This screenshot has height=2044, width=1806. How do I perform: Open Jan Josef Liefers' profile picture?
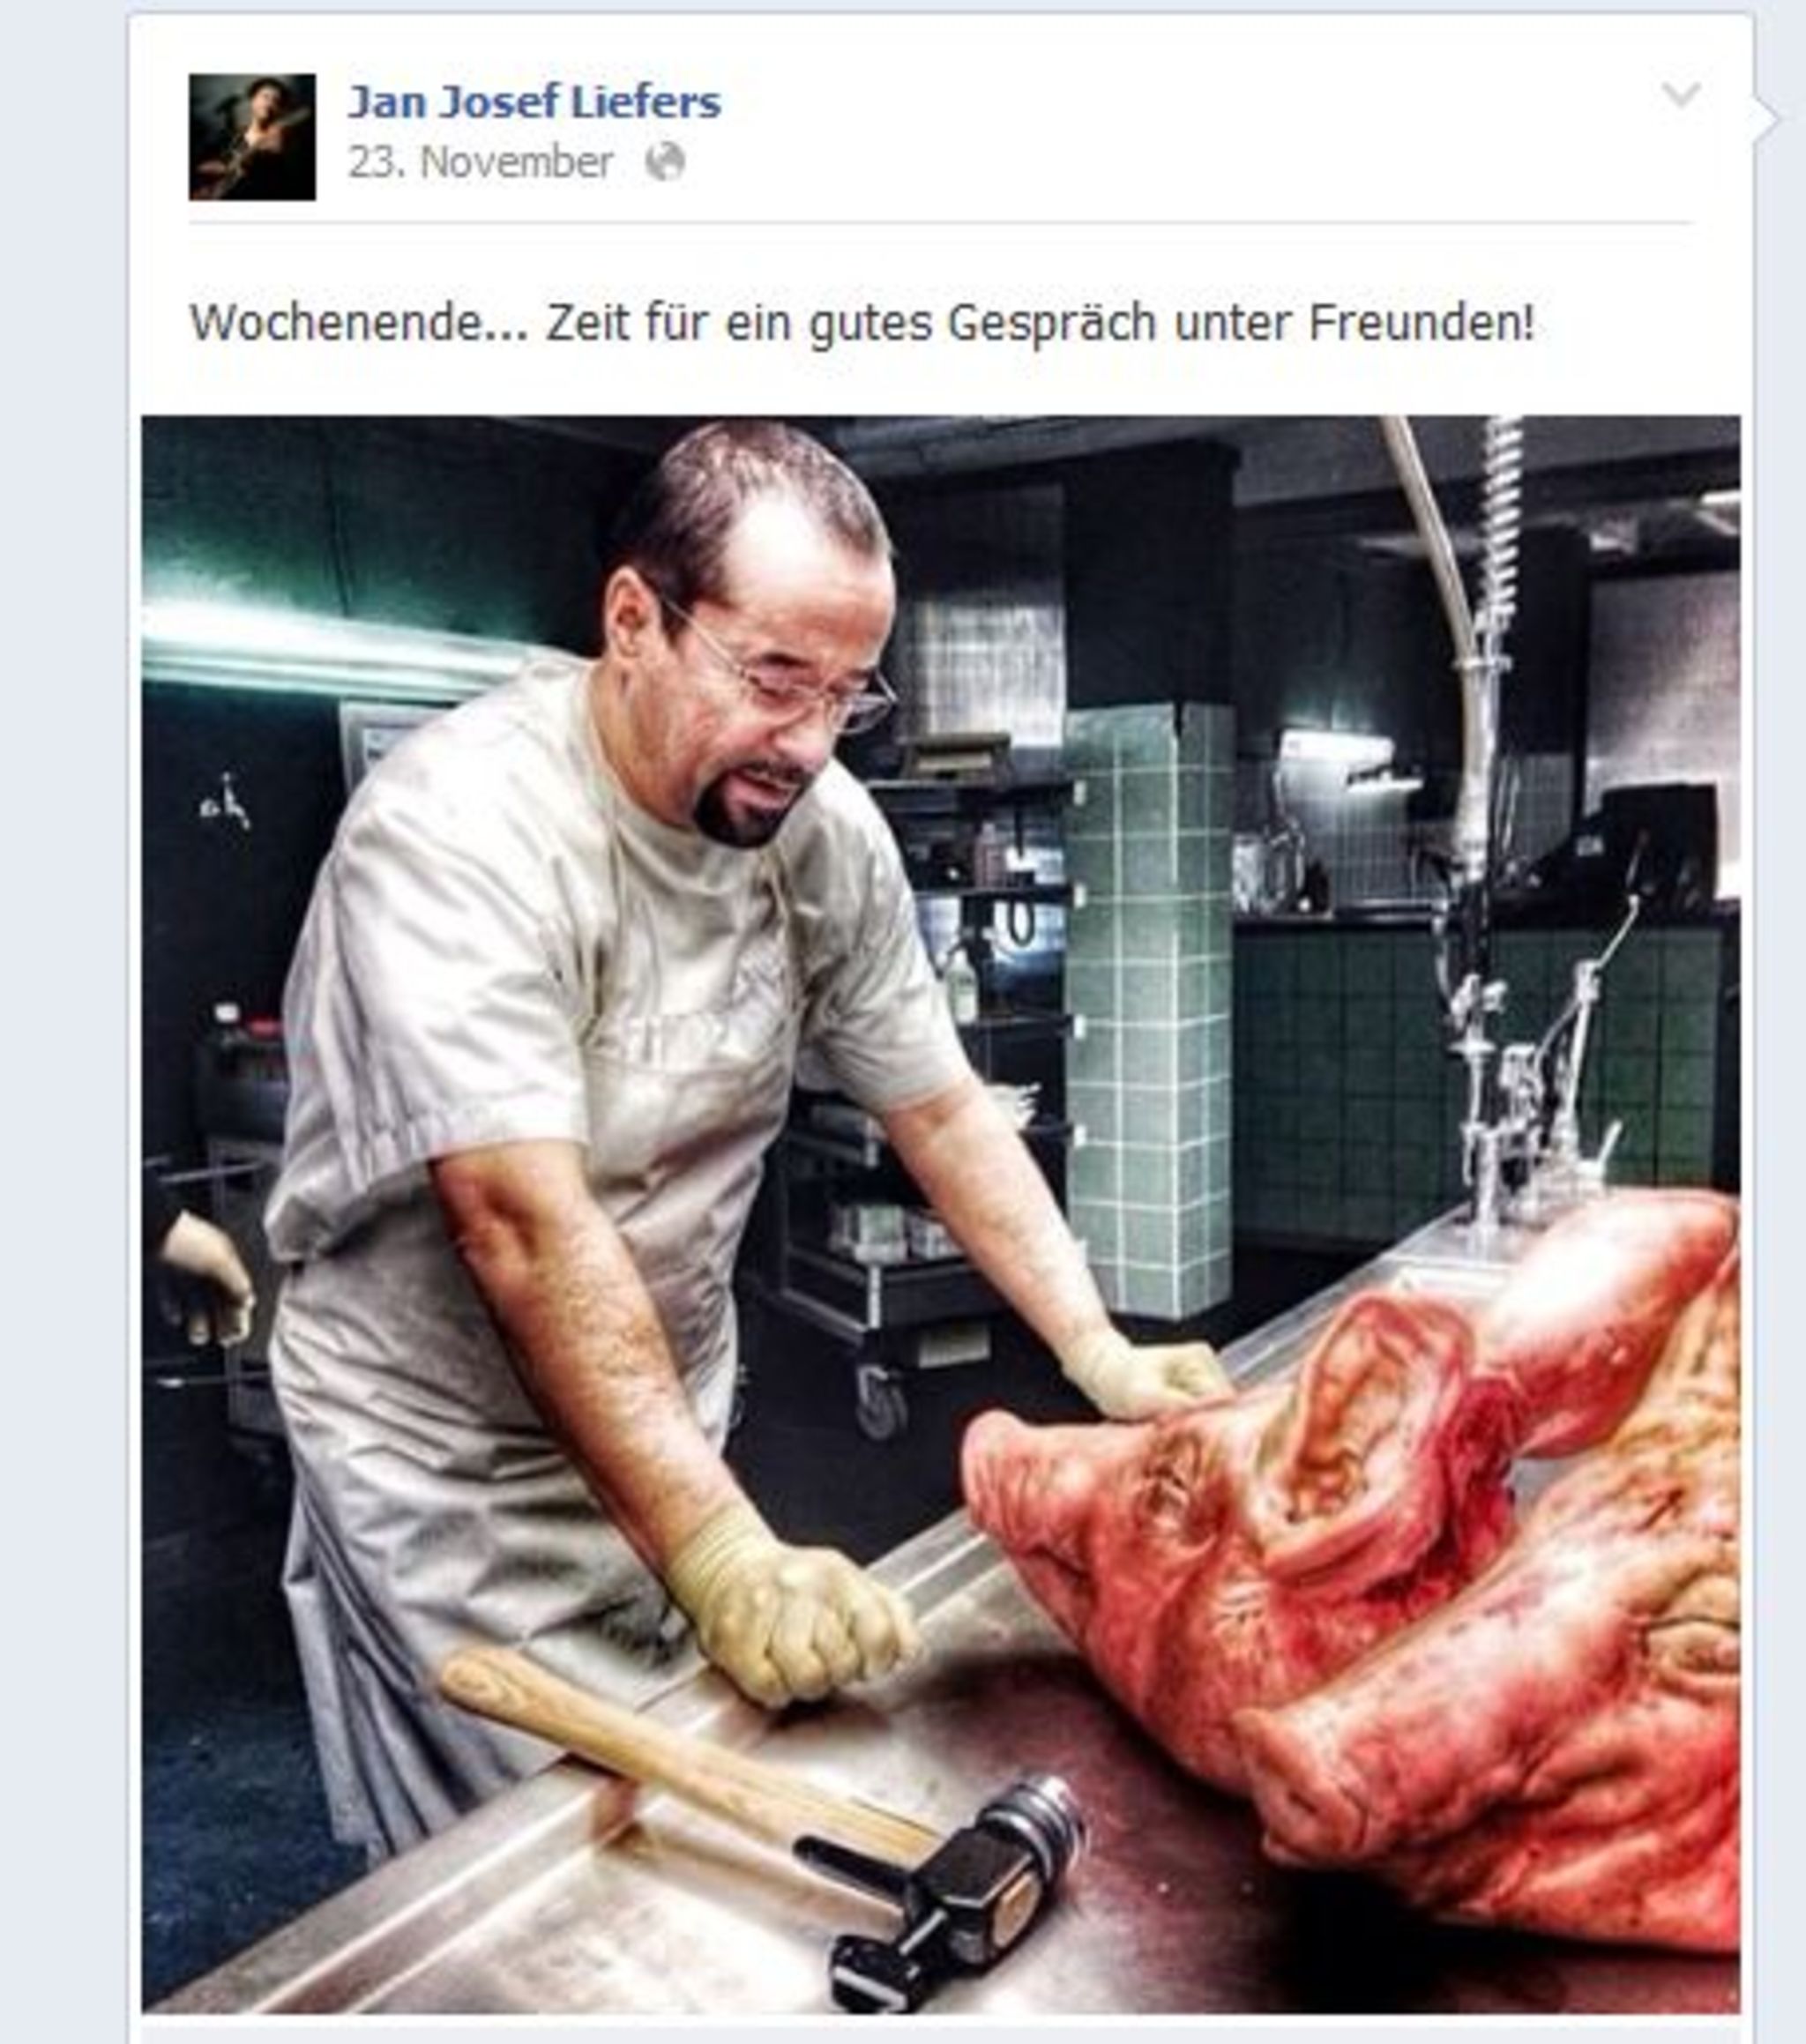(x=252, y=137)
